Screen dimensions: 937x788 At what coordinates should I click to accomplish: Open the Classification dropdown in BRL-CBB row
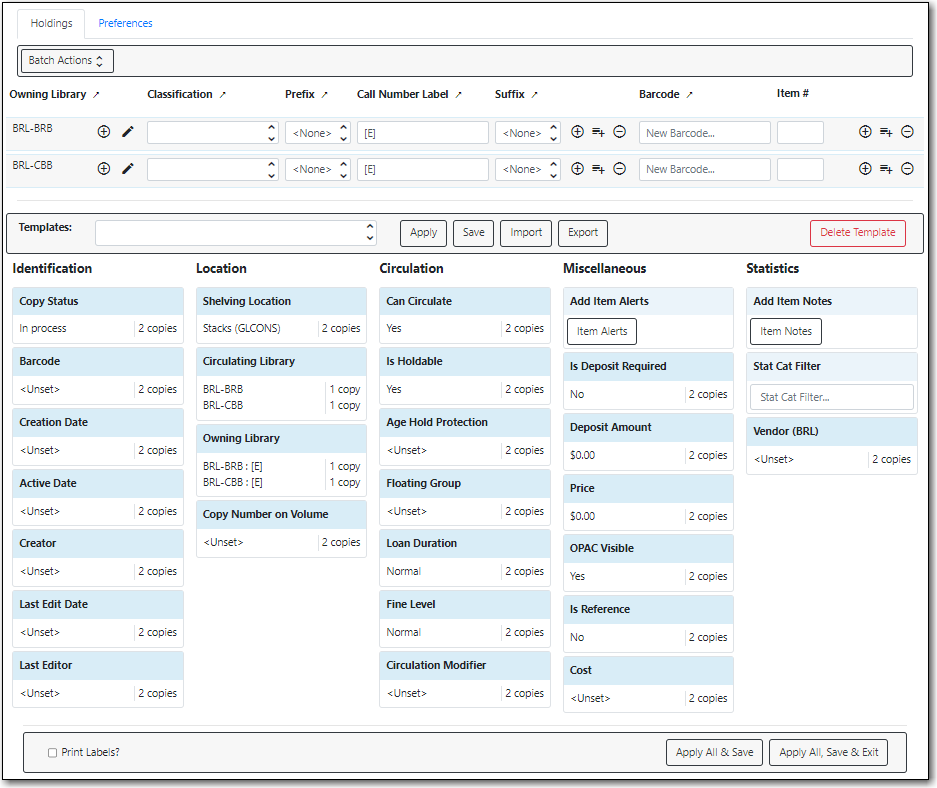212,169
